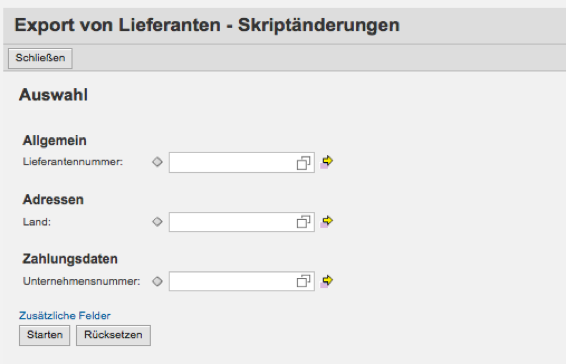Start the export with Starten
The height and width of the screenshot is (364, 566).
[44, 335]
